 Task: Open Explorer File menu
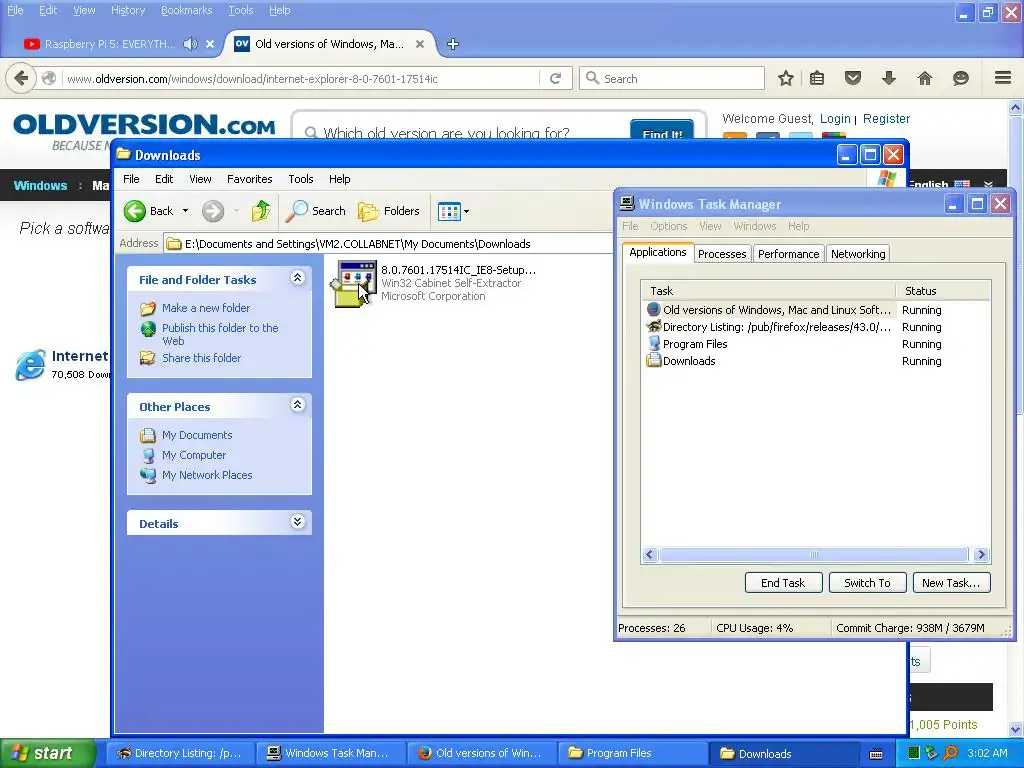pyautogui.click(x=131, y=179)
